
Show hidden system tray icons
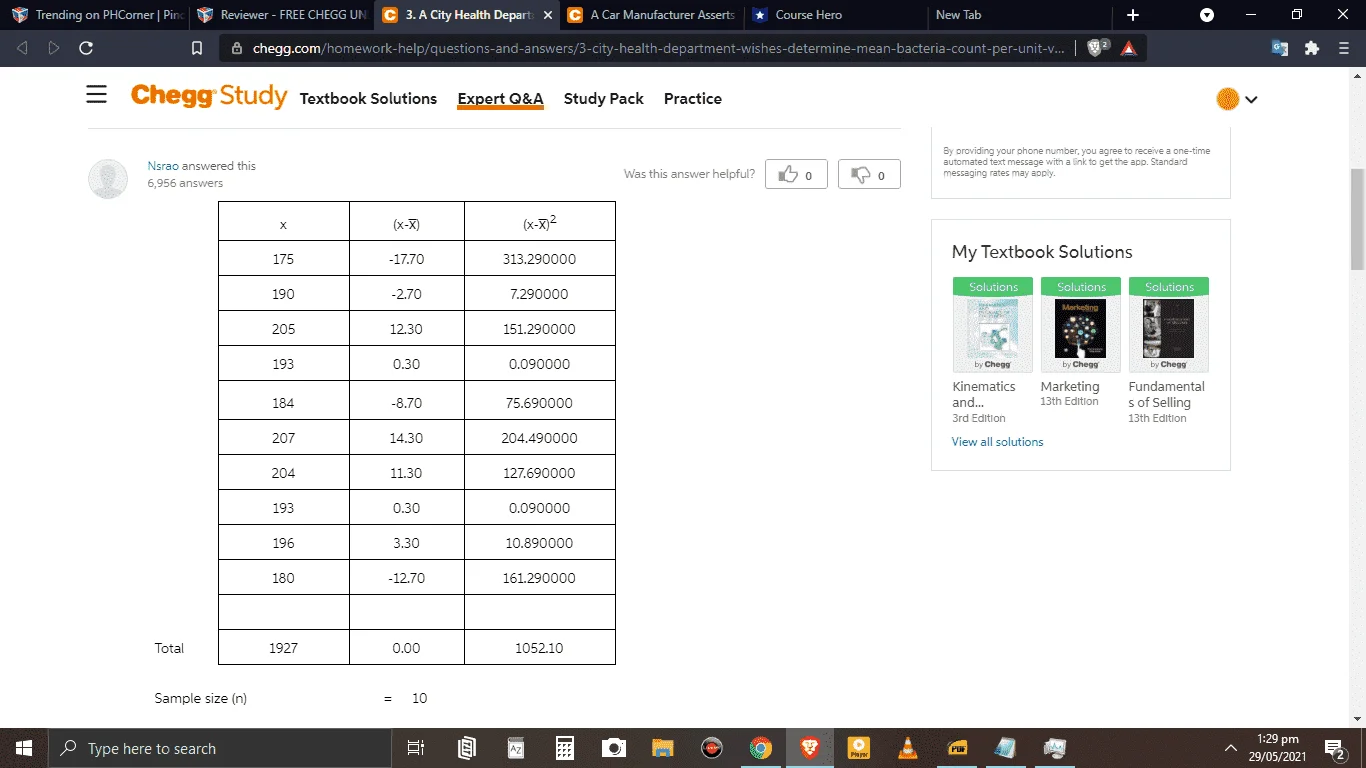1231,748
